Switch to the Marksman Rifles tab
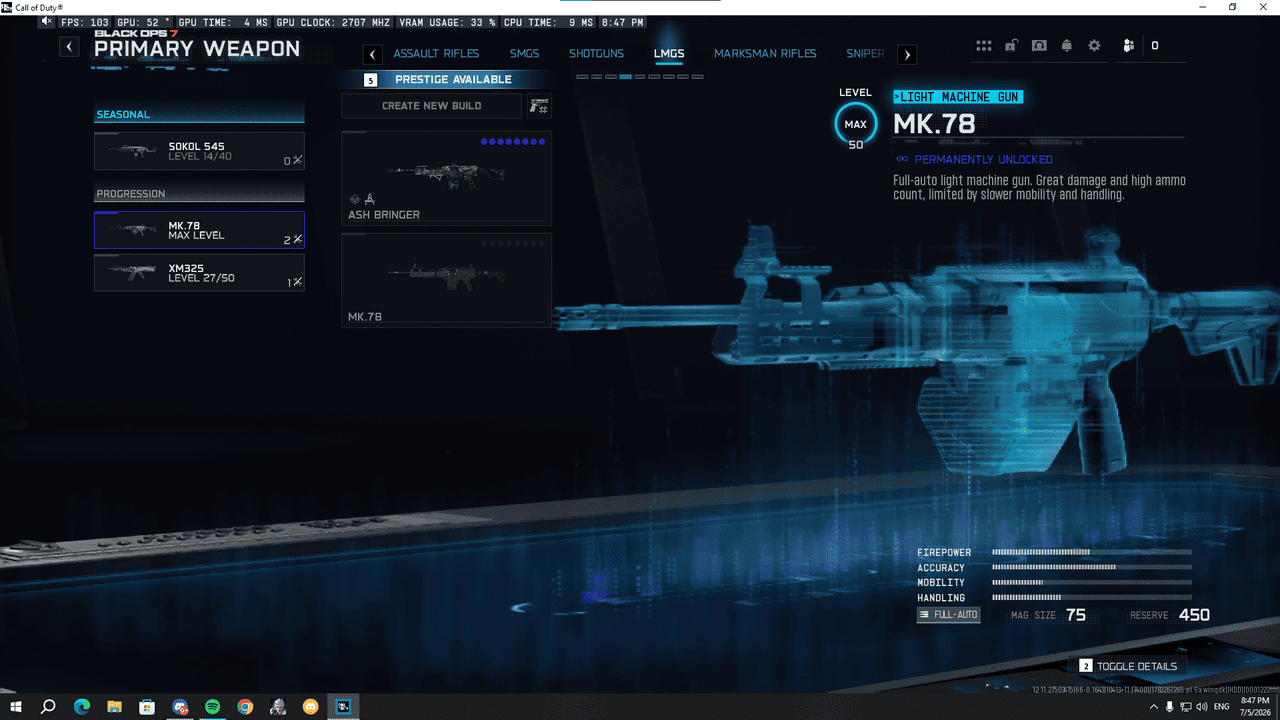 (x=765, y=54)
